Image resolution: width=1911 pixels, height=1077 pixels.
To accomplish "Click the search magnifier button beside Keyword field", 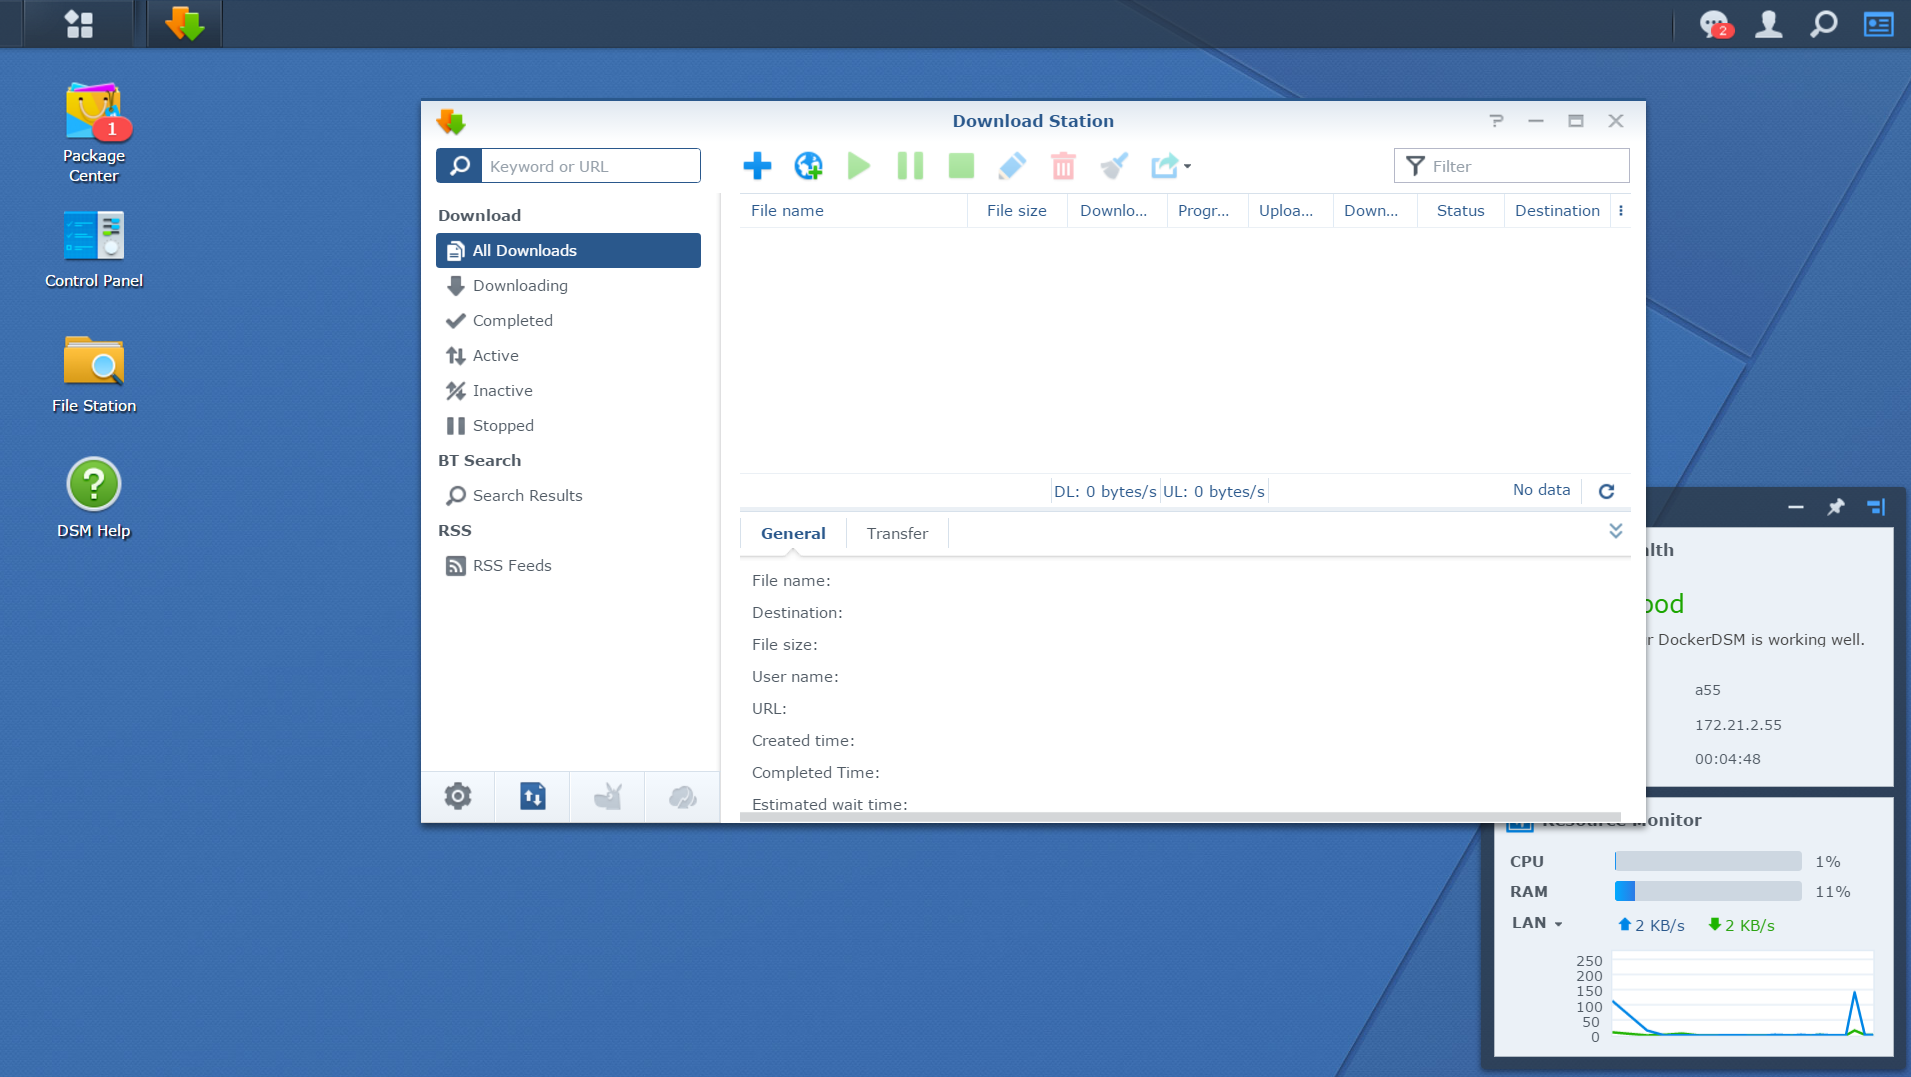I will click(459, 166).
